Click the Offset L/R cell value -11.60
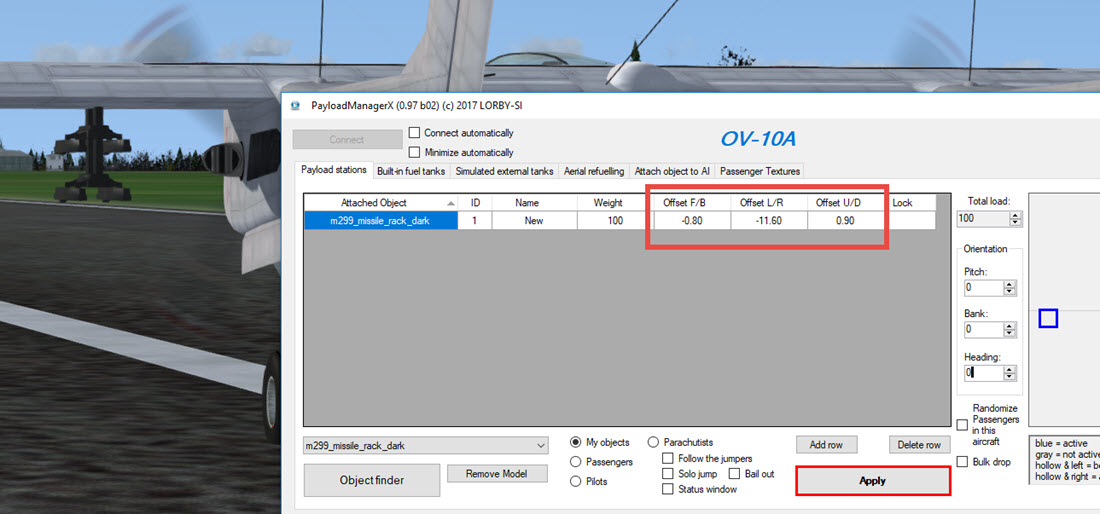The height and width of the screenshot is (514, 1100). (x=767, y=220)
